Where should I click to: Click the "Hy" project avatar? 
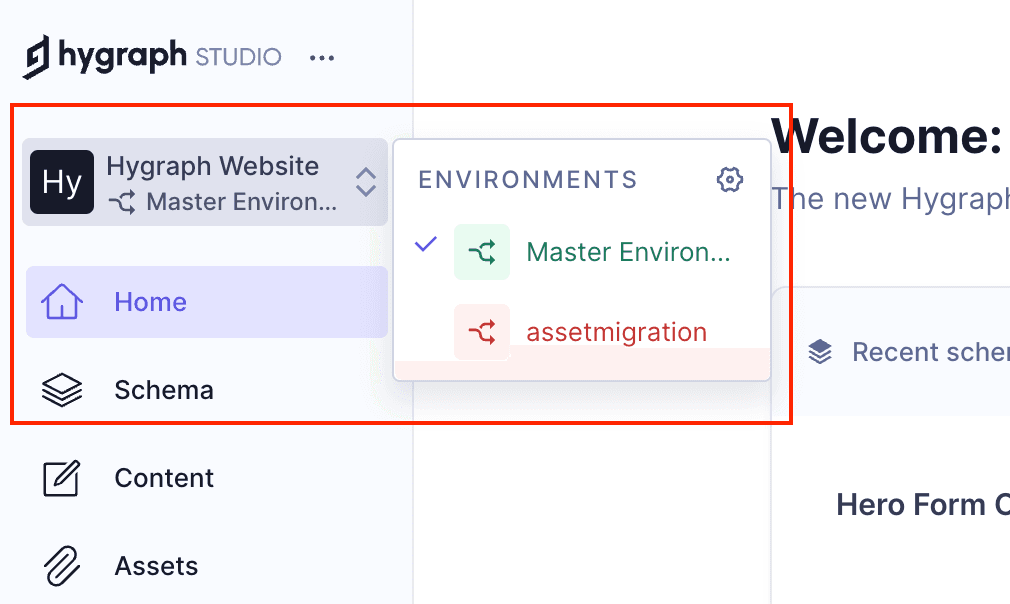click(62, 182)
